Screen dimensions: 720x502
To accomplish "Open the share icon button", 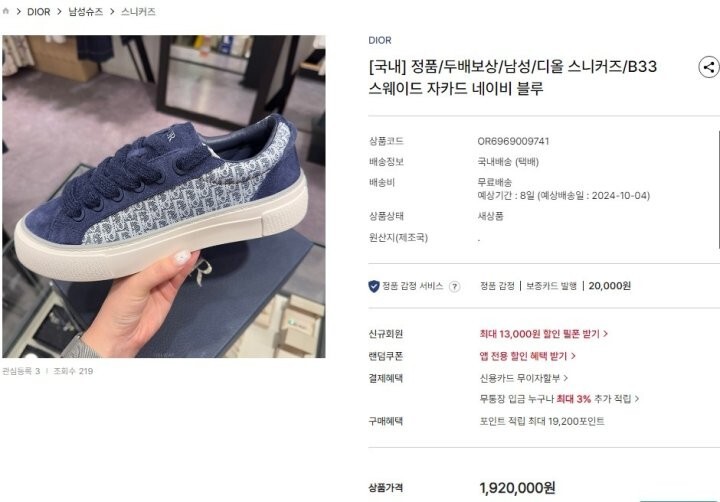I will click(709, 68).
